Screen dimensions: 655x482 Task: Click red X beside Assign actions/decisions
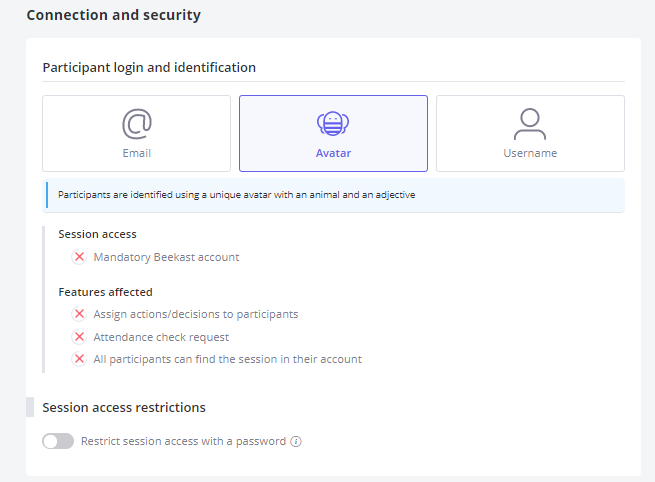pos(79,314)
